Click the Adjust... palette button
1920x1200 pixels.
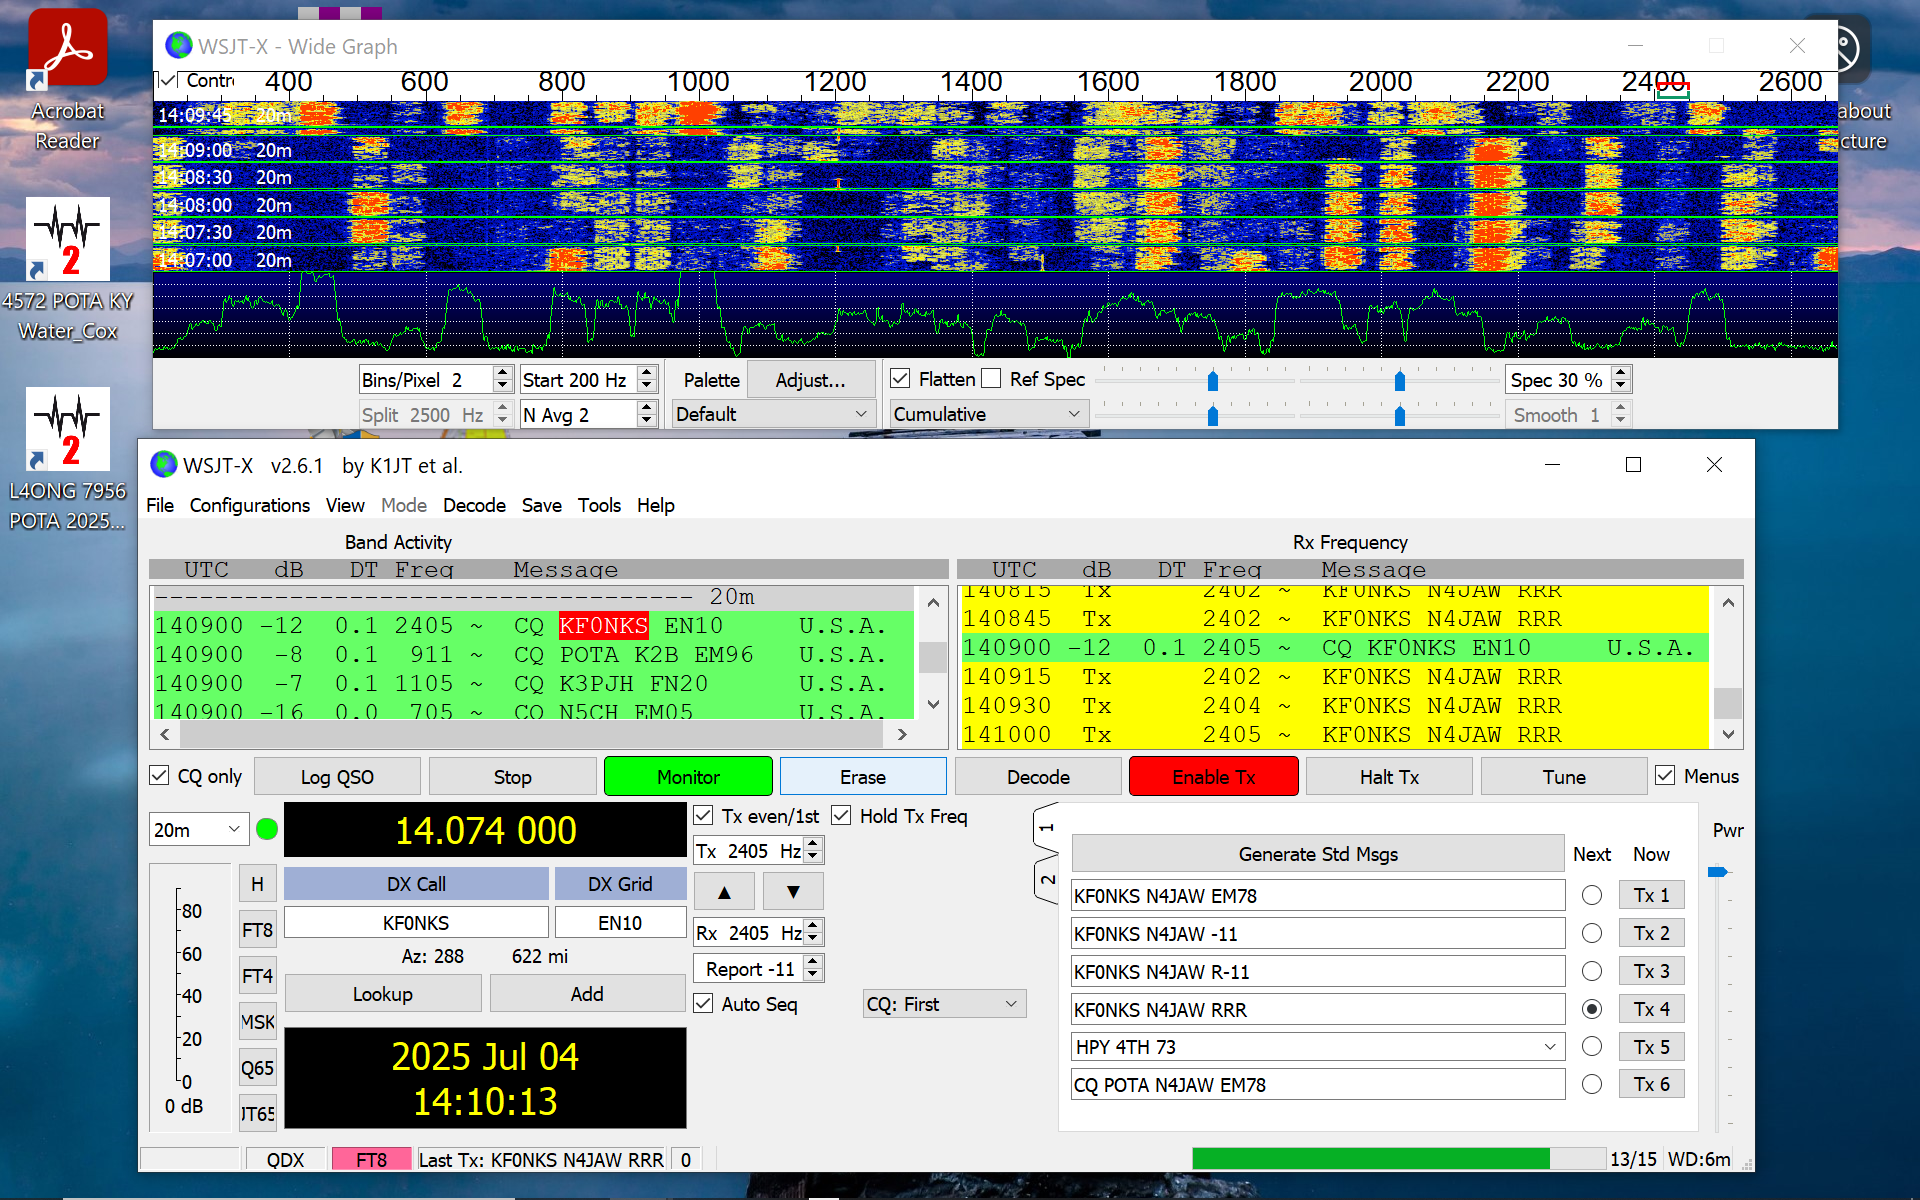click(x=811, y=380)
